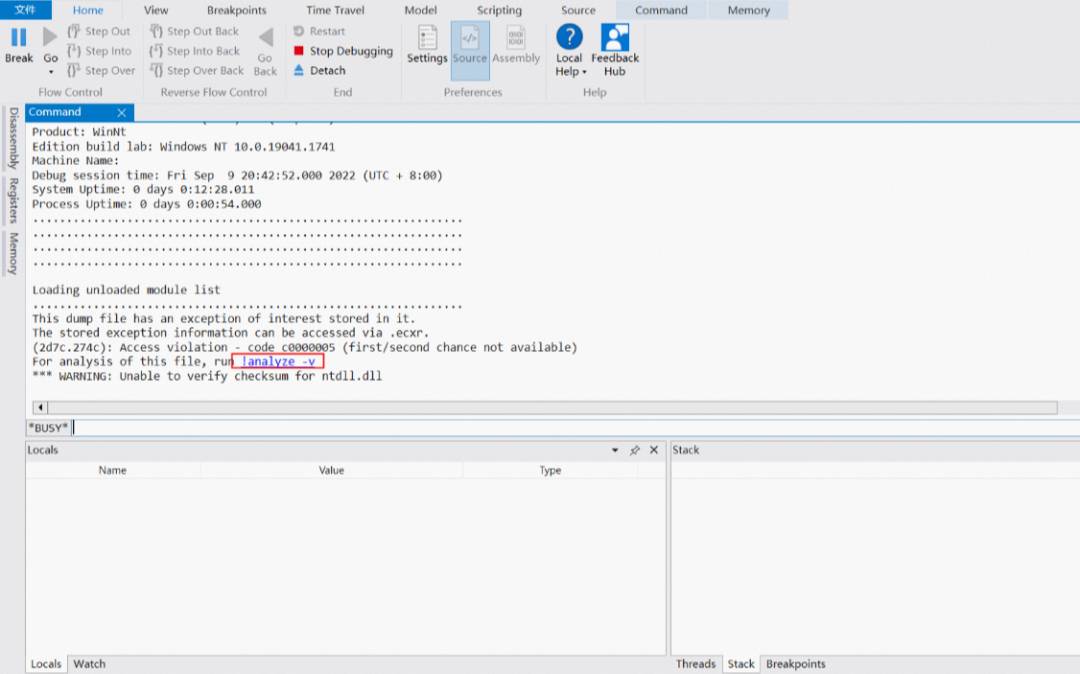Image resolution: width=1080 pixels, height=674 pixels.
Task: Click the Go play button
Action: (x=50, y=37)
